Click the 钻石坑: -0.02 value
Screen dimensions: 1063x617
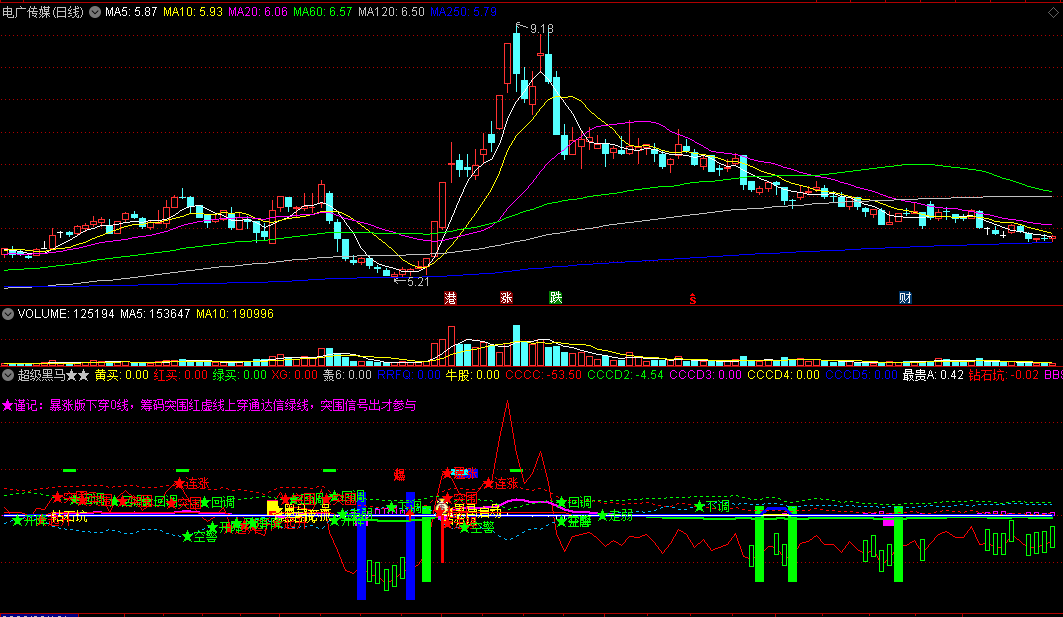(1003, 375)
